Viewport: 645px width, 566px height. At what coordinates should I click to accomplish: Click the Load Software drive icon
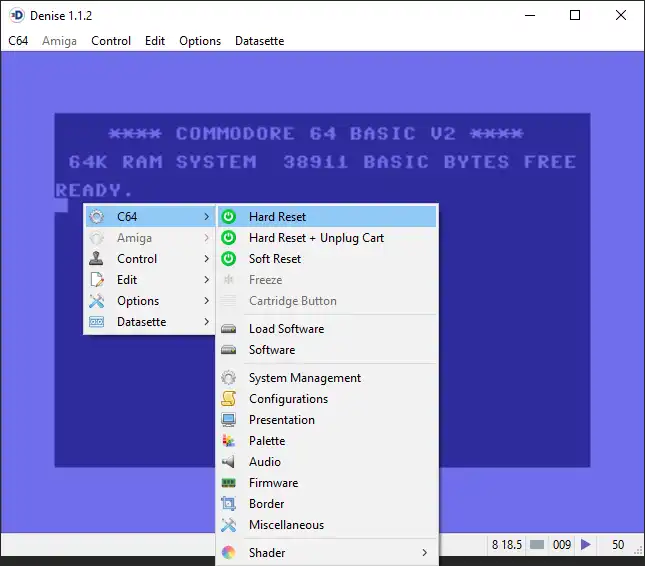228,329
